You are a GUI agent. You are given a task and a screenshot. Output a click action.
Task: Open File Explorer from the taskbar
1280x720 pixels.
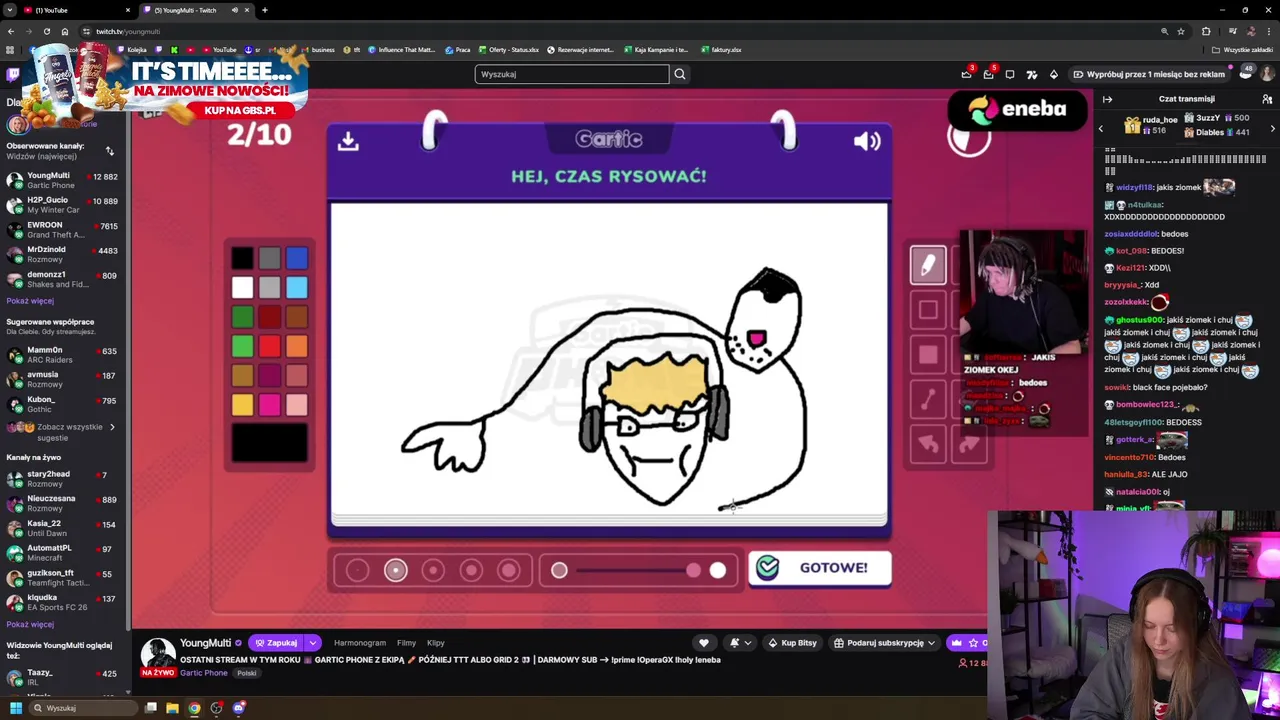point(172,708)
